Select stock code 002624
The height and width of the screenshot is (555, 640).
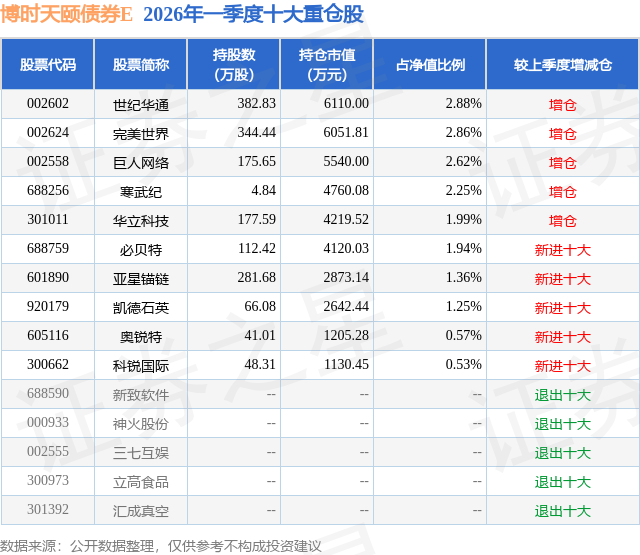point(48,133)
